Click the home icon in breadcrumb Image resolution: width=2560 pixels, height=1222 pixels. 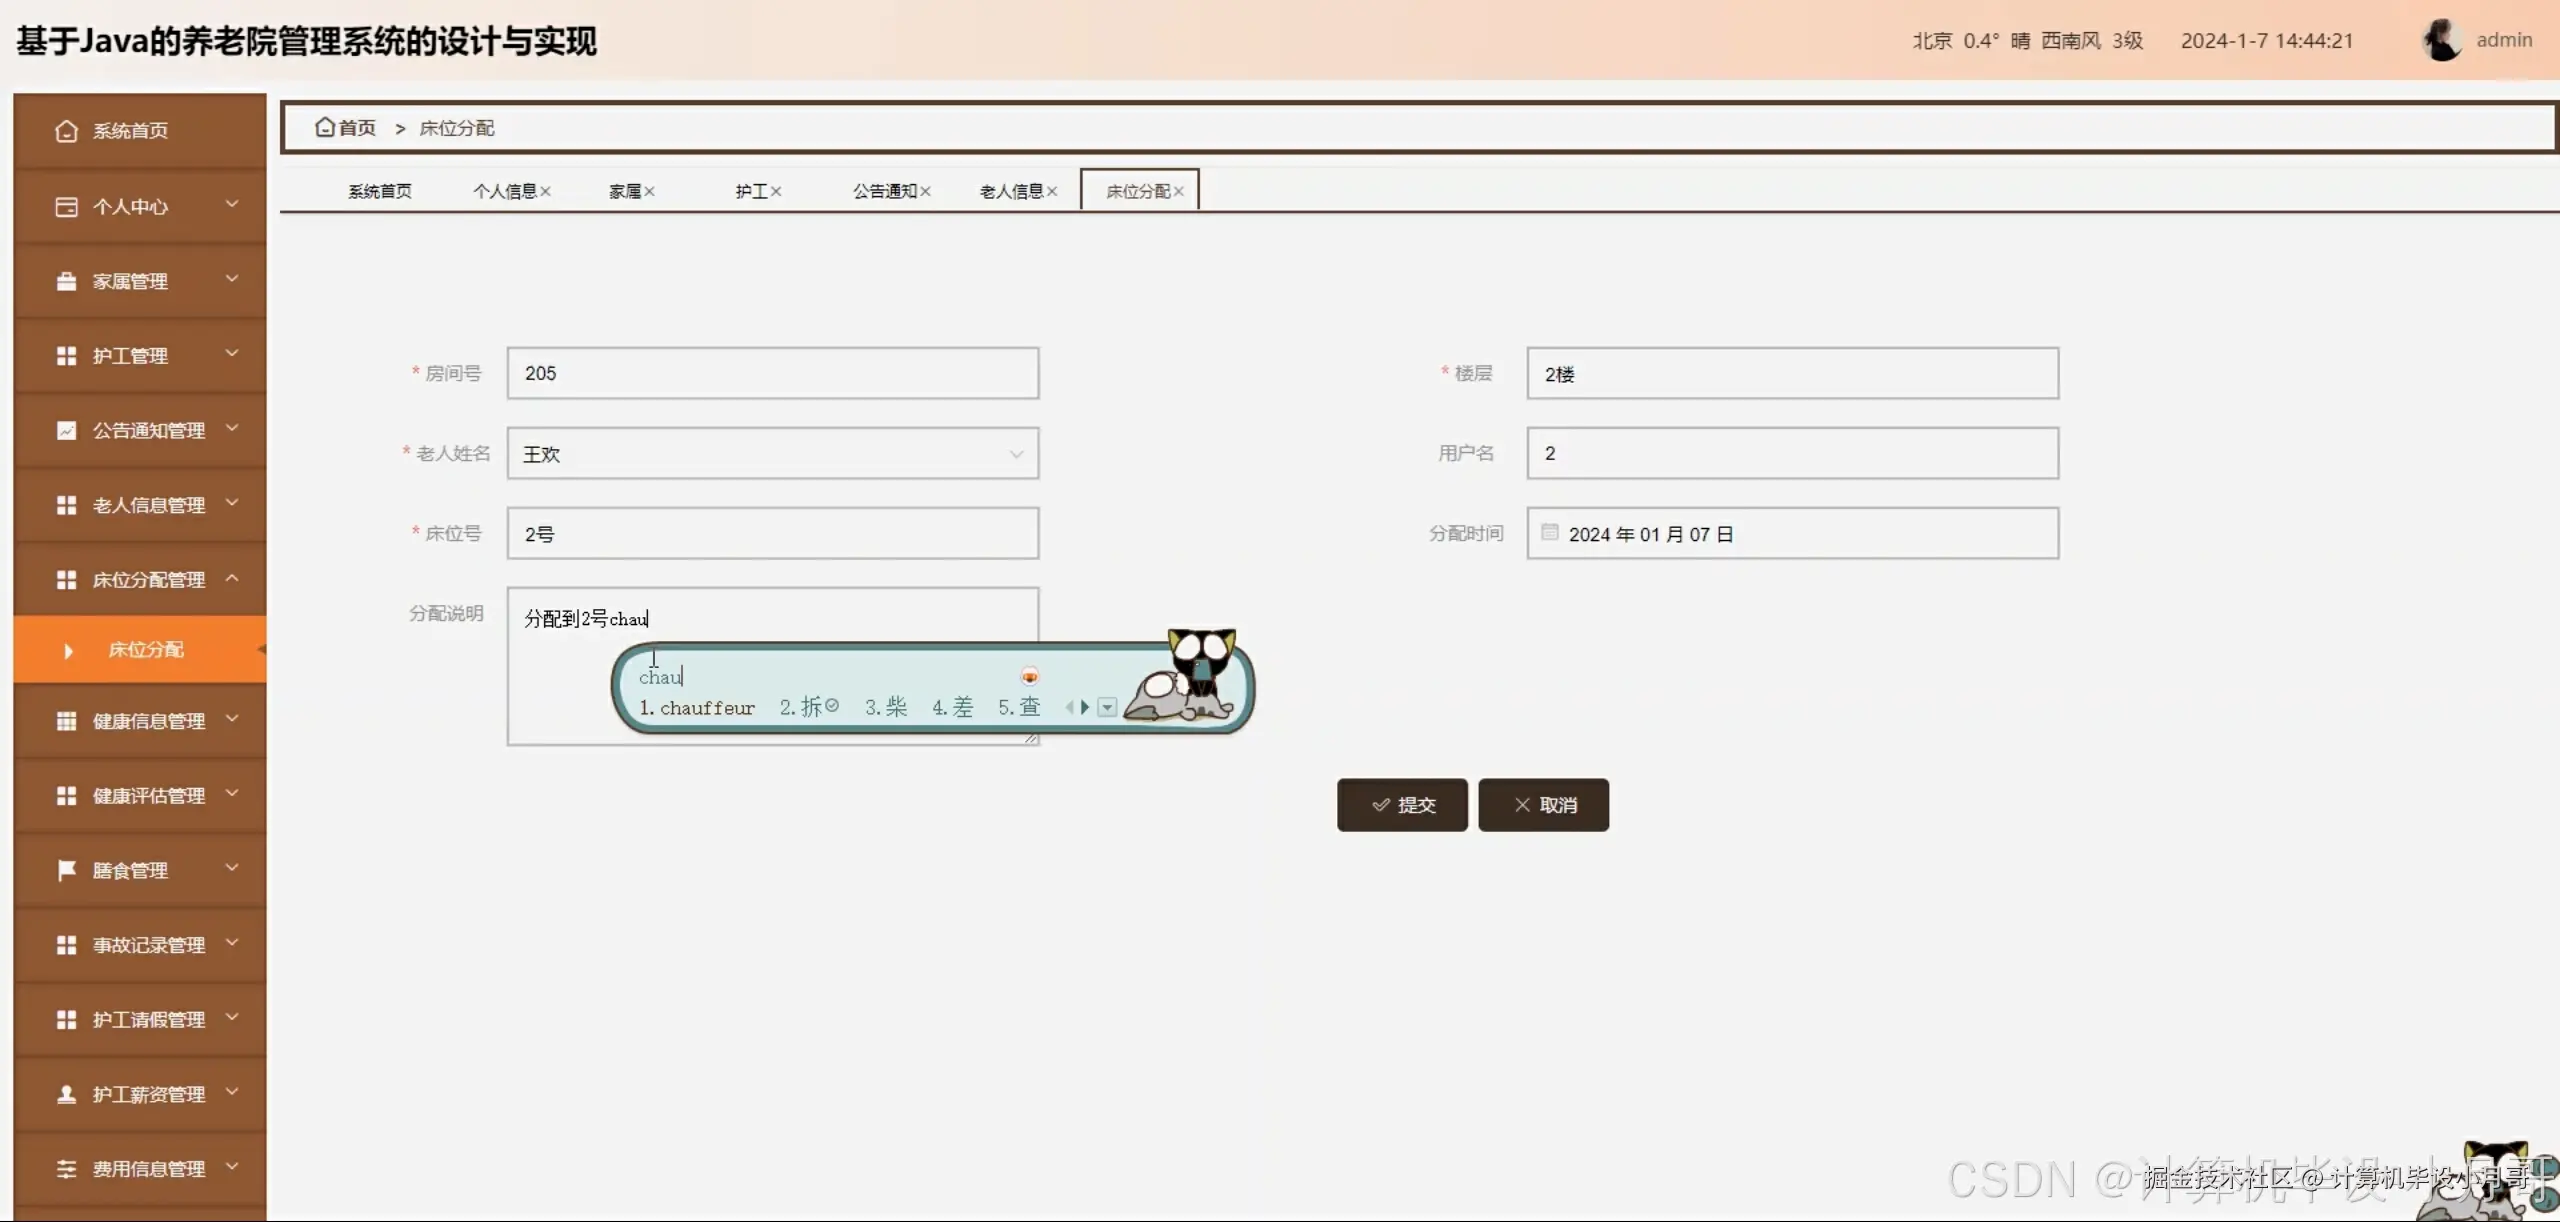click(324, 127)
